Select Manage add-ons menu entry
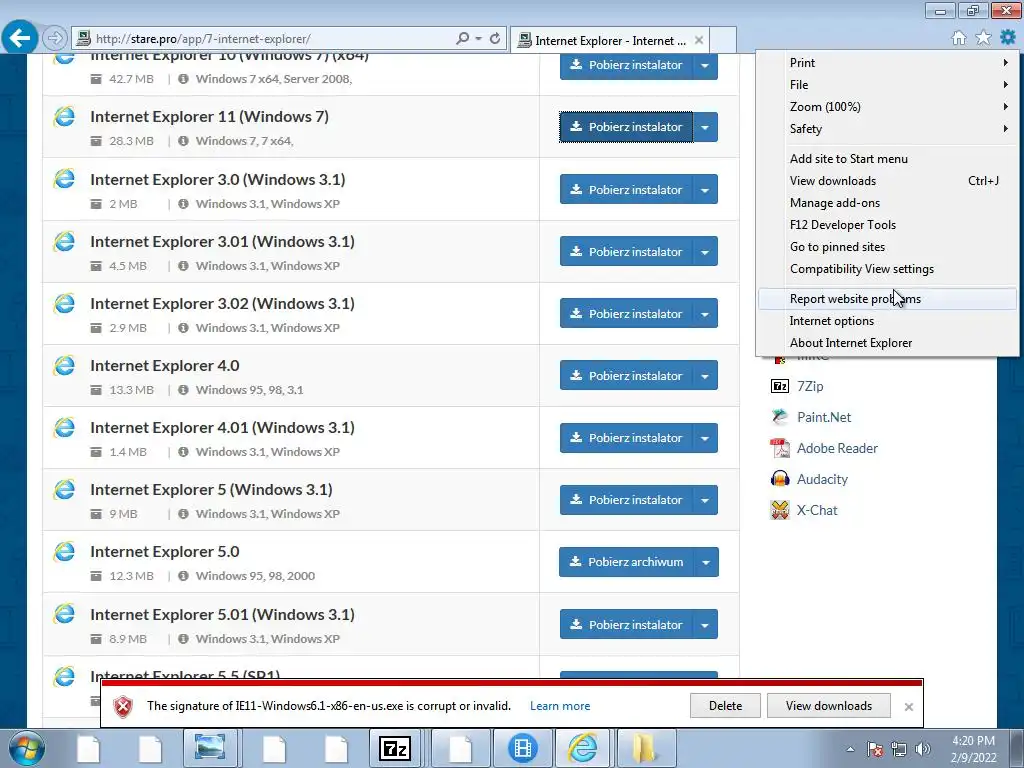This screenshot has width=1024, height=768. 888,203
